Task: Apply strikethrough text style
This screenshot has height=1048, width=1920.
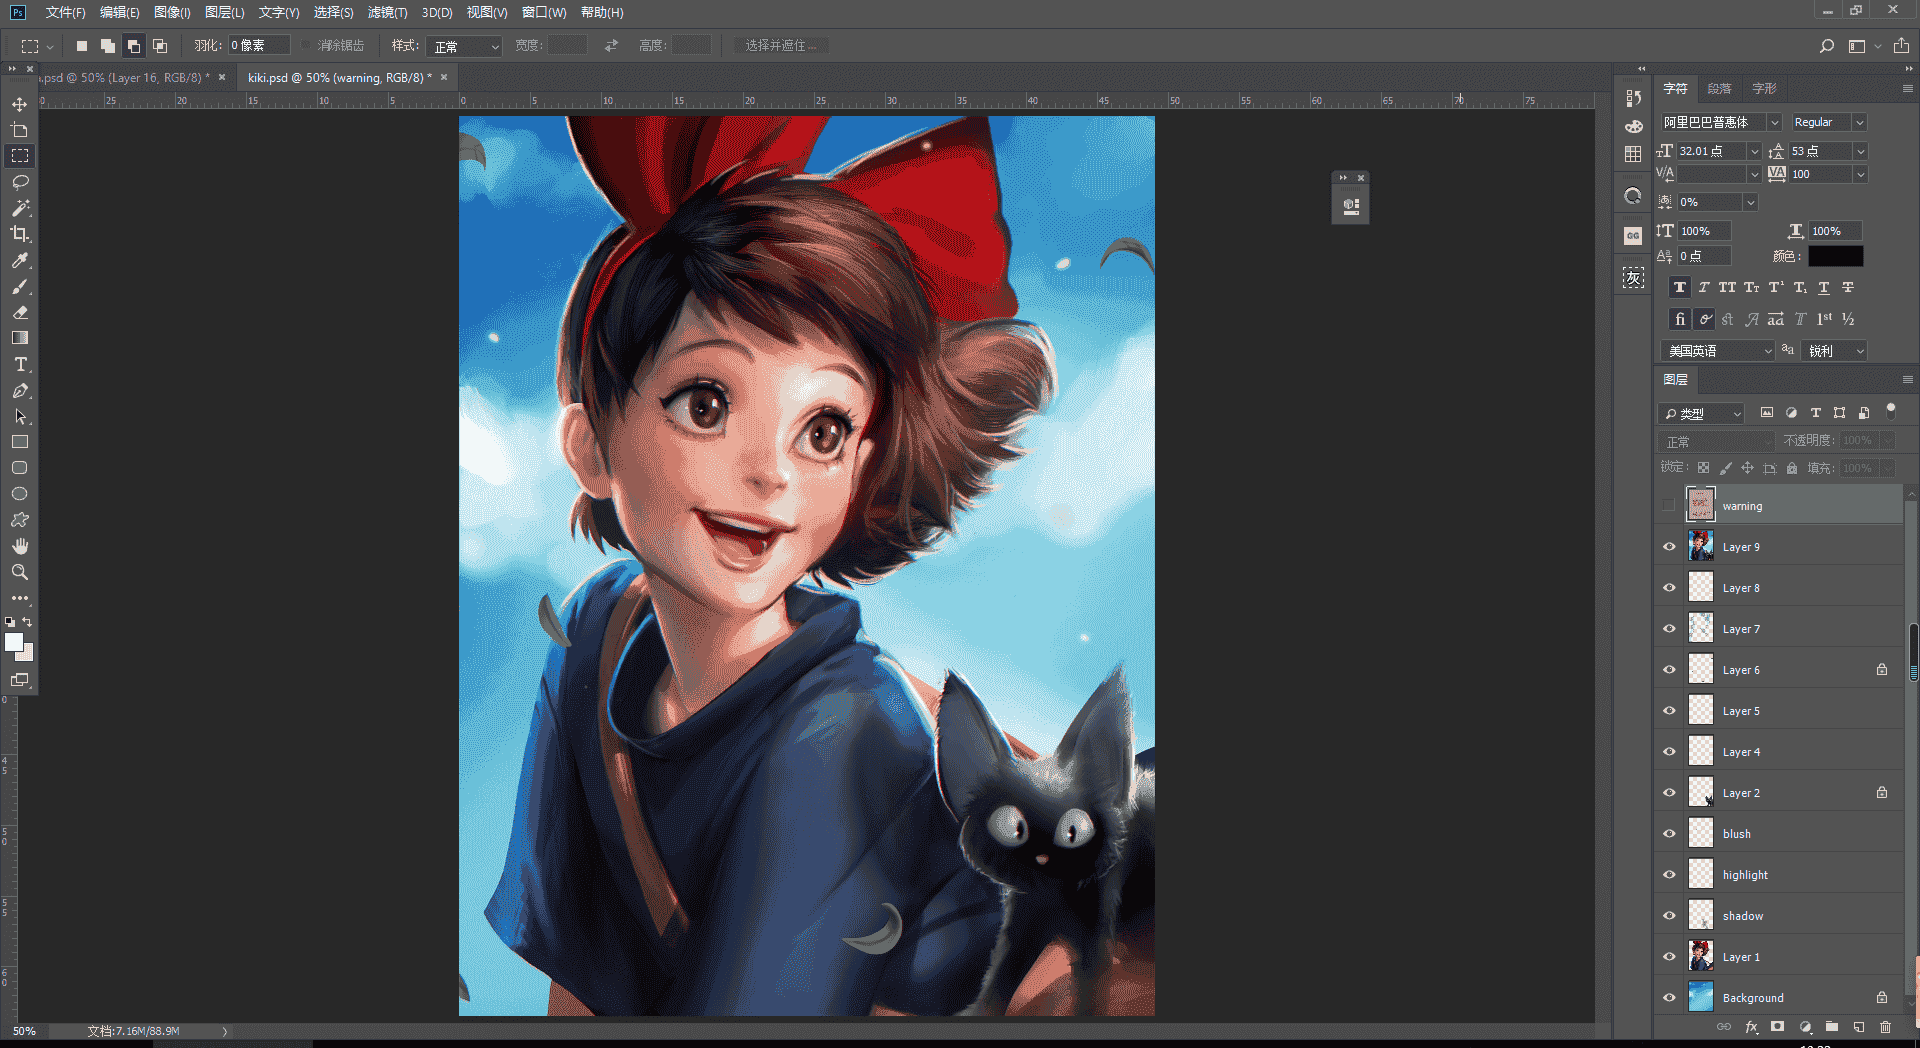Action: tap(1848, 287)
